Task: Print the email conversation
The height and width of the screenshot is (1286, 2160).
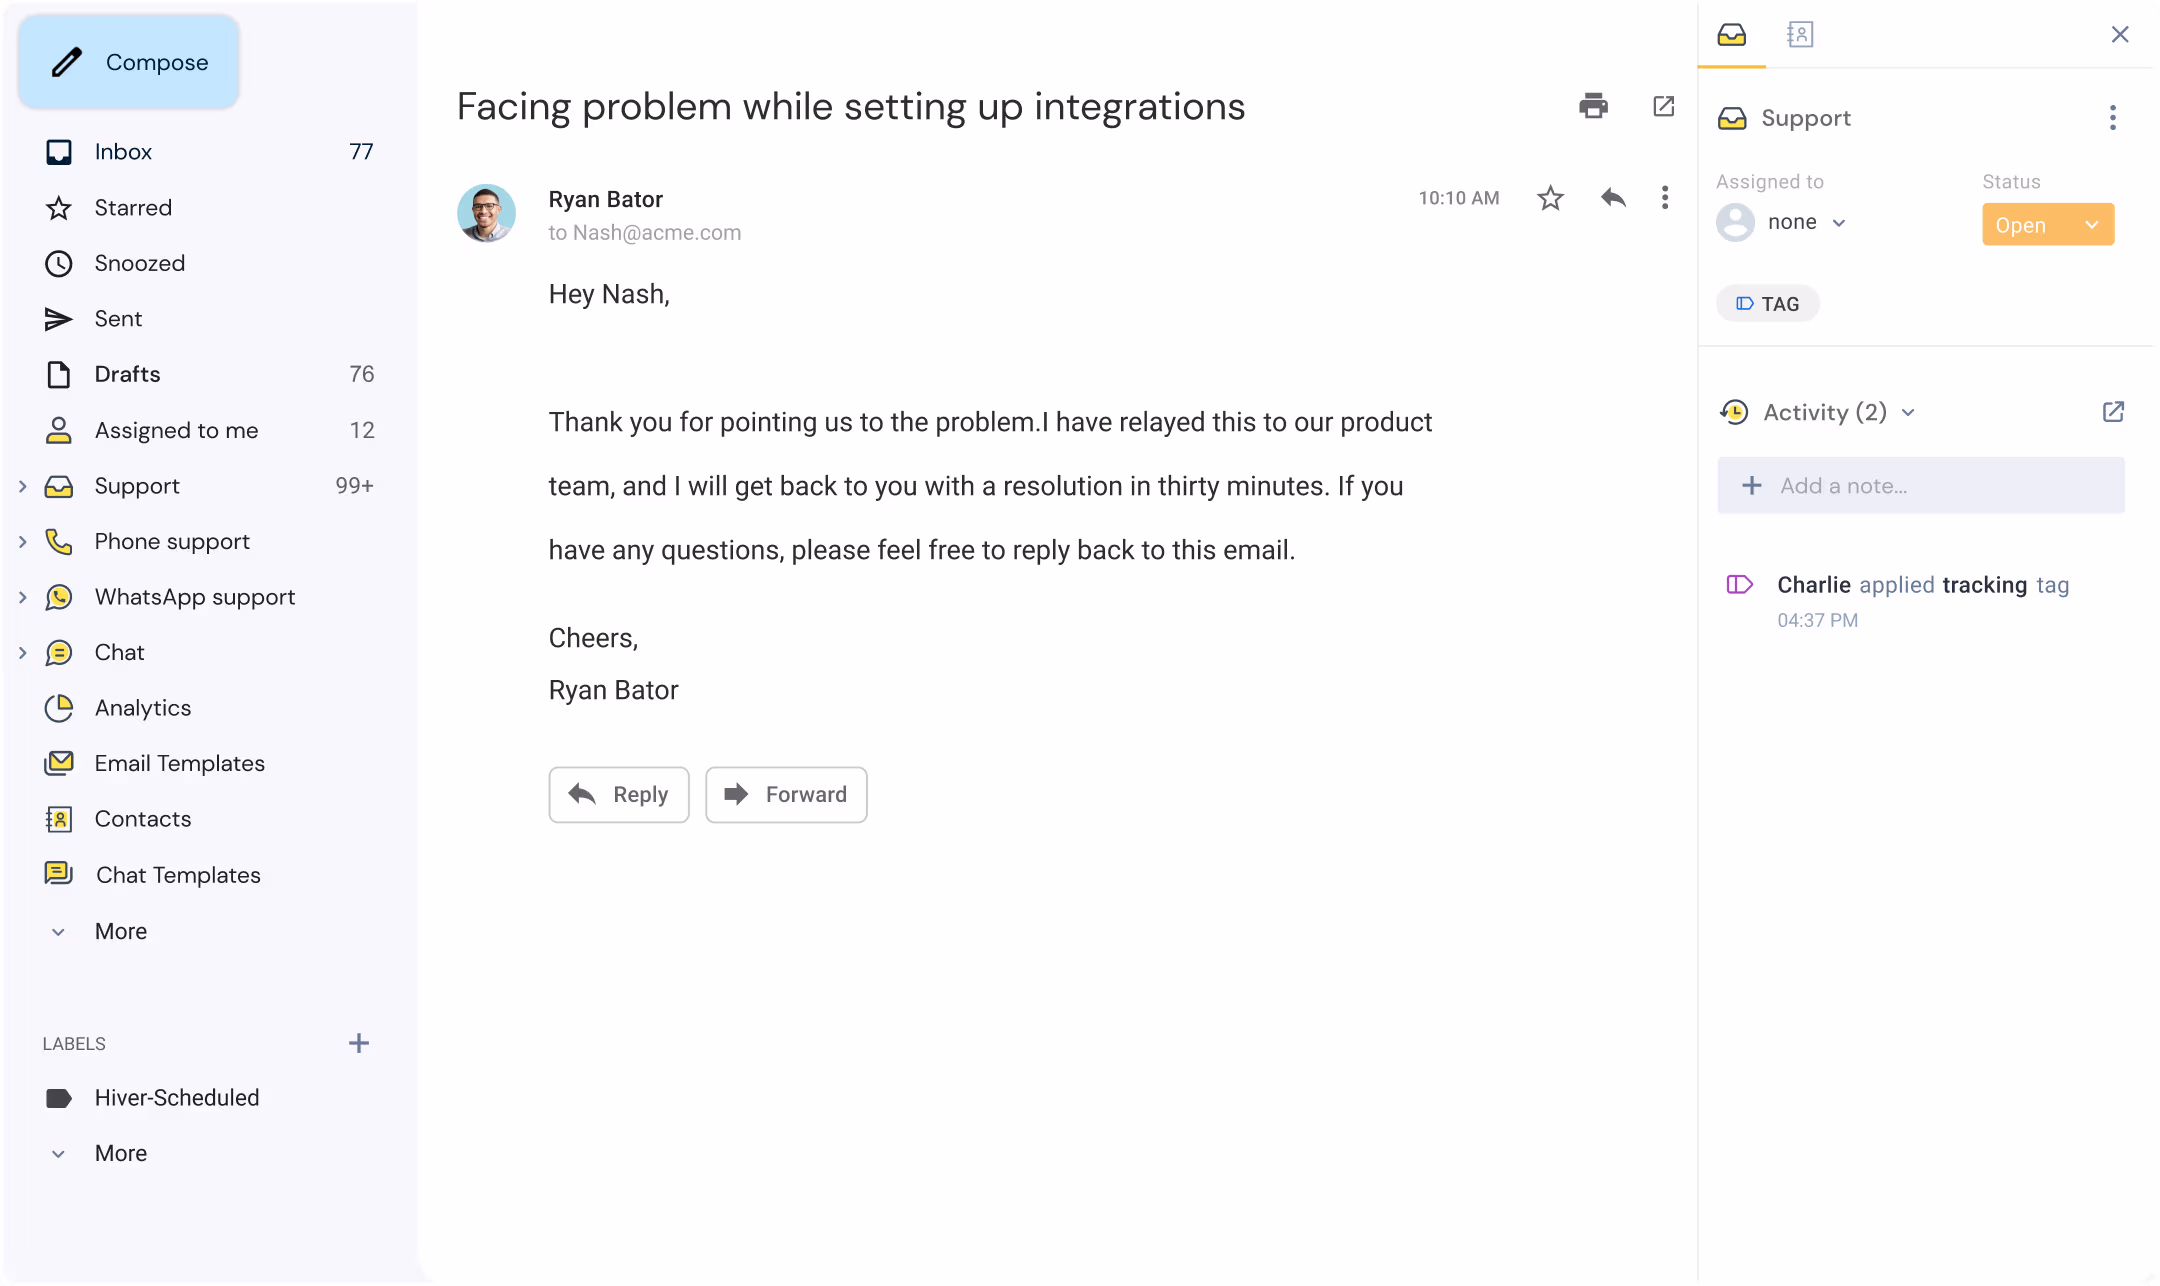Action: point(1593,106)
